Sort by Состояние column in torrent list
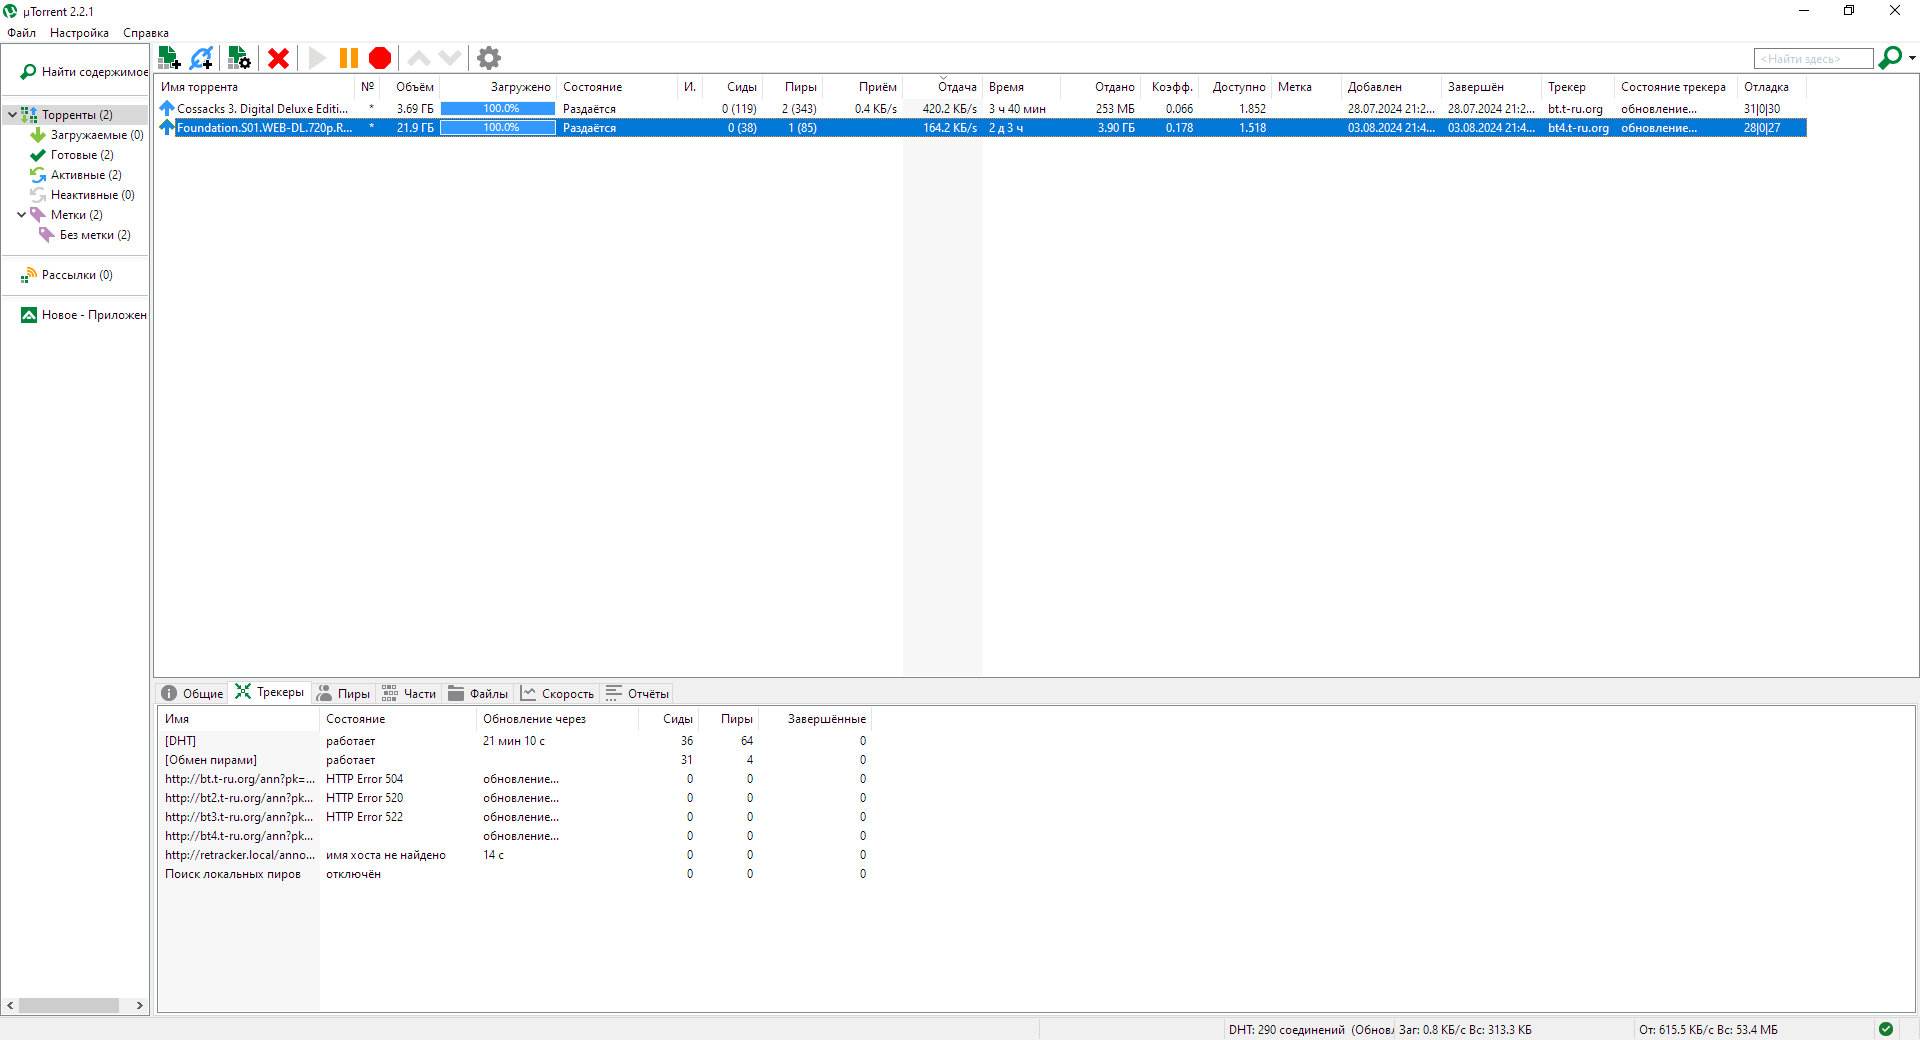The height and width of the screenshot is (1040, 1920). point(617,87)
